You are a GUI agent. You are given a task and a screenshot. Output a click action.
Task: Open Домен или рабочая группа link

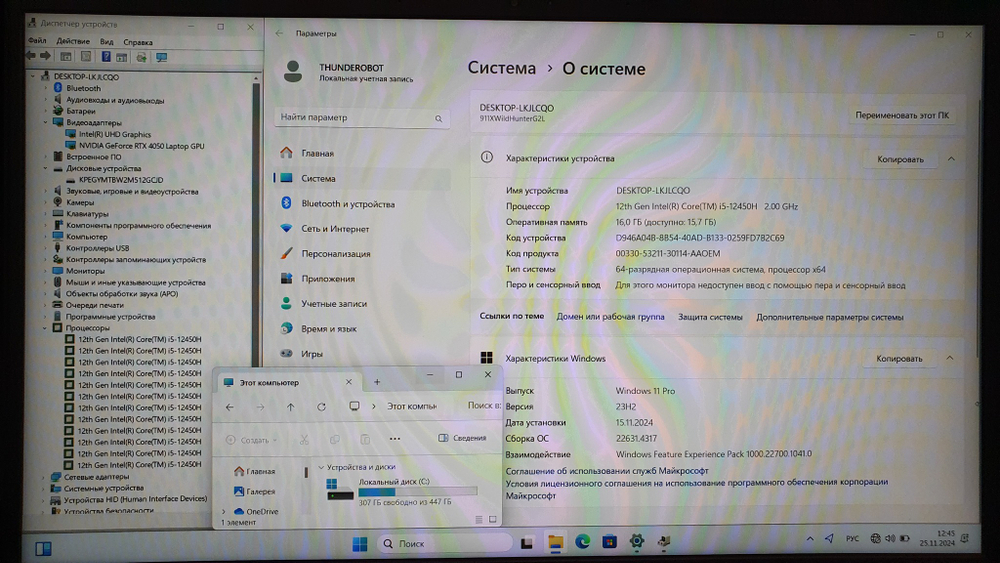[610, 317]
